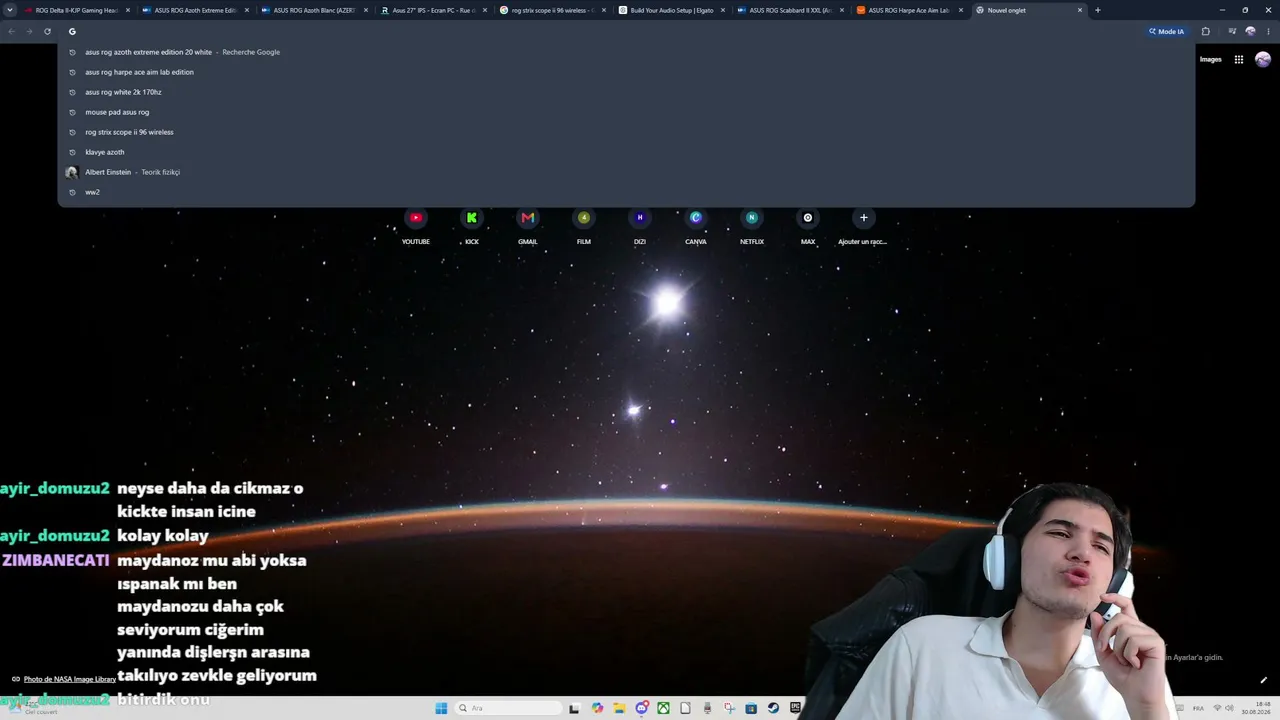Switch to ASUS ROG Azoth Blanc tab
Image resolution: width=1280 pixels, height=720 pixels.
point(314,10)
